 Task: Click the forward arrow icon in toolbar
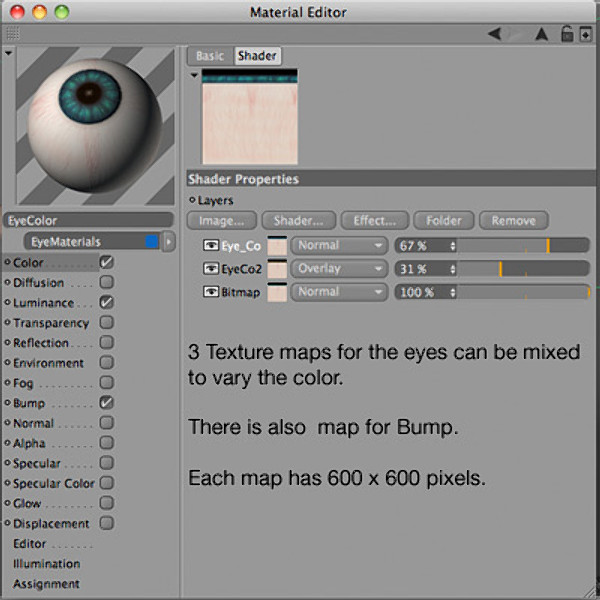517,34
